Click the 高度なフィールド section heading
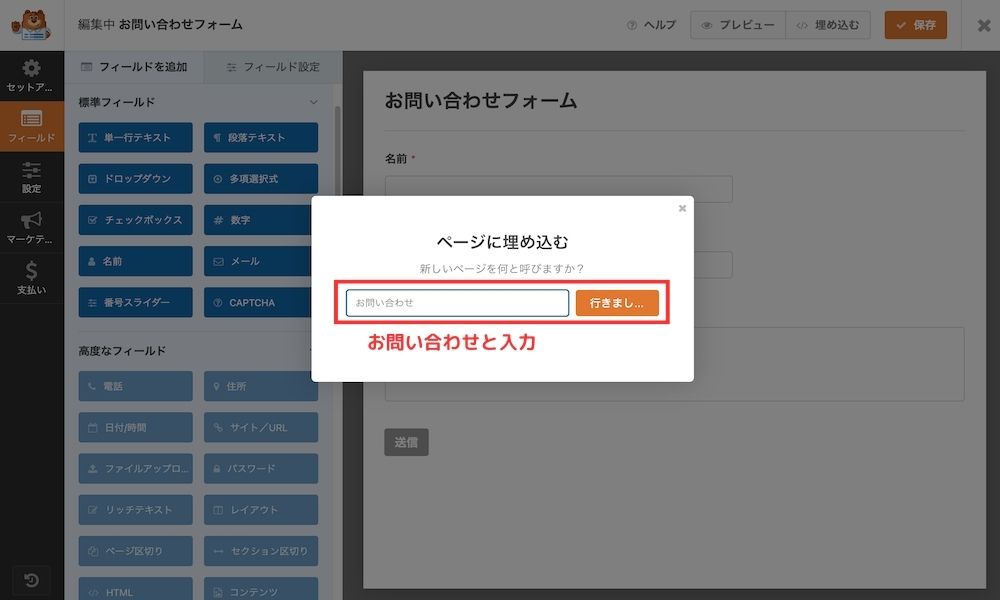The image size is (1000, 600). point(122,351)
